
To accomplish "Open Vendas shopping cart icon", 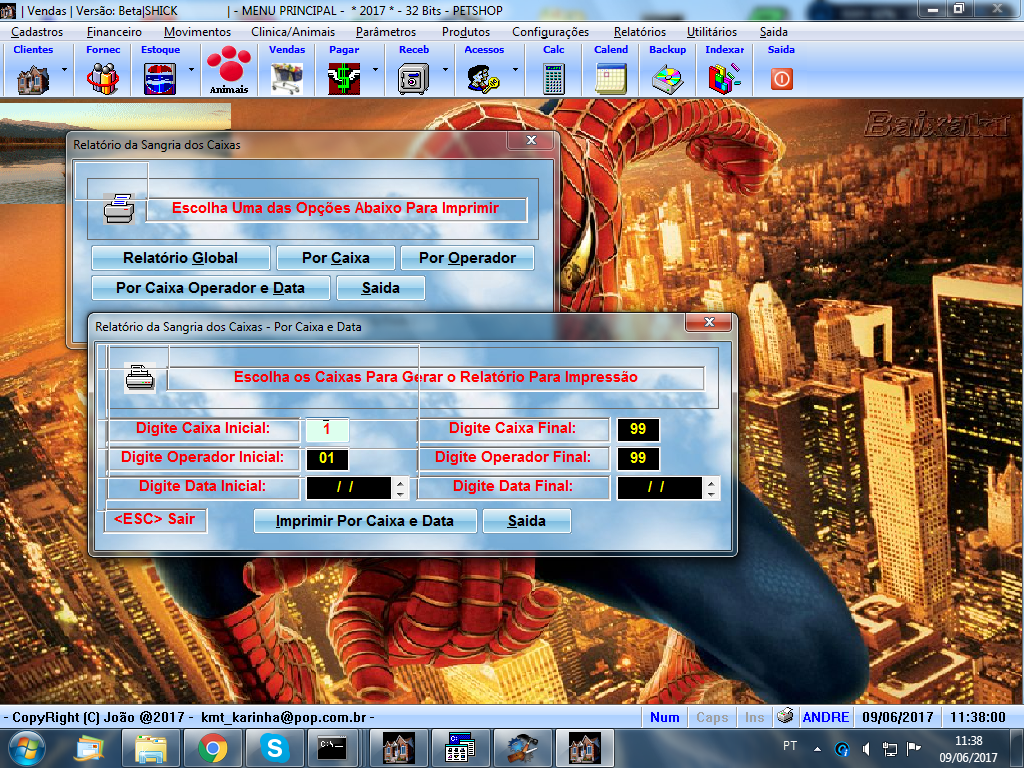I will [x=287, y=79].
